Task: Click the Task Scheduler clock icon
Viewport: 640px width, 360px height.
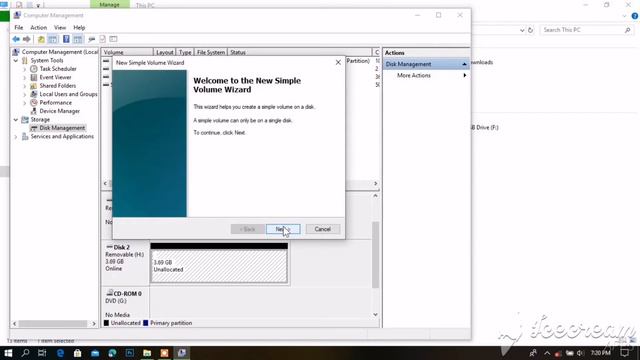Action: point(34,69)
